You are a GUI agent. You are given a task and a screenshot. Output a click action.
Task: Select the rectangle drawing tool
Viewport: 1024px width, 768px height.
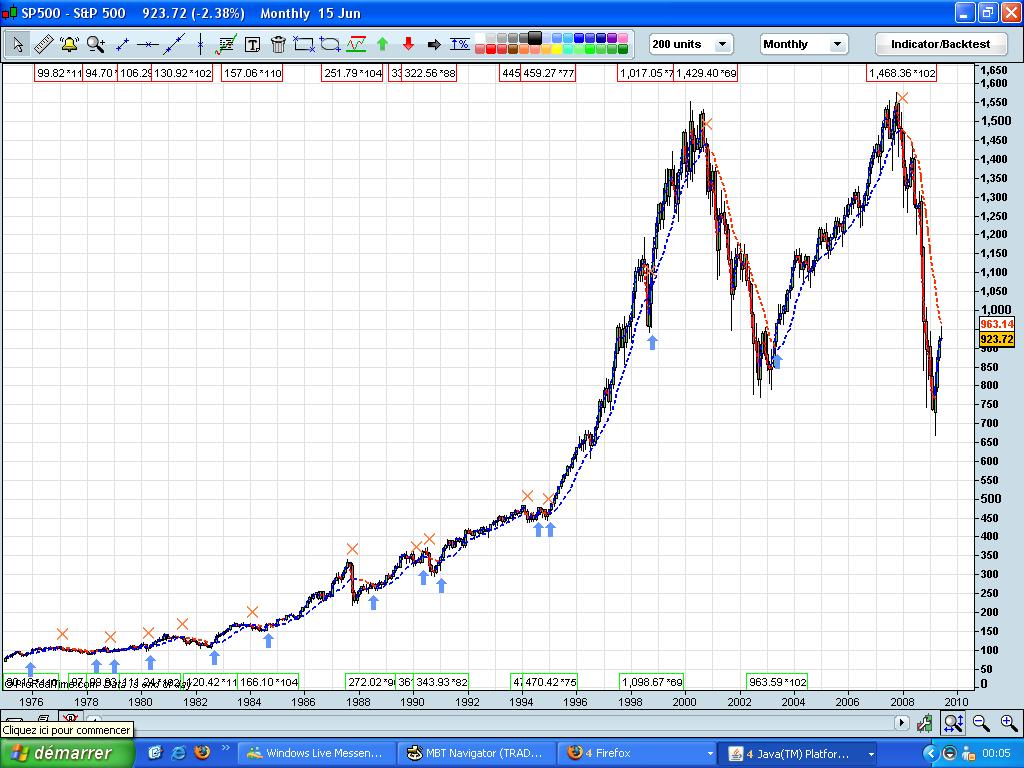tap(304, 44)
